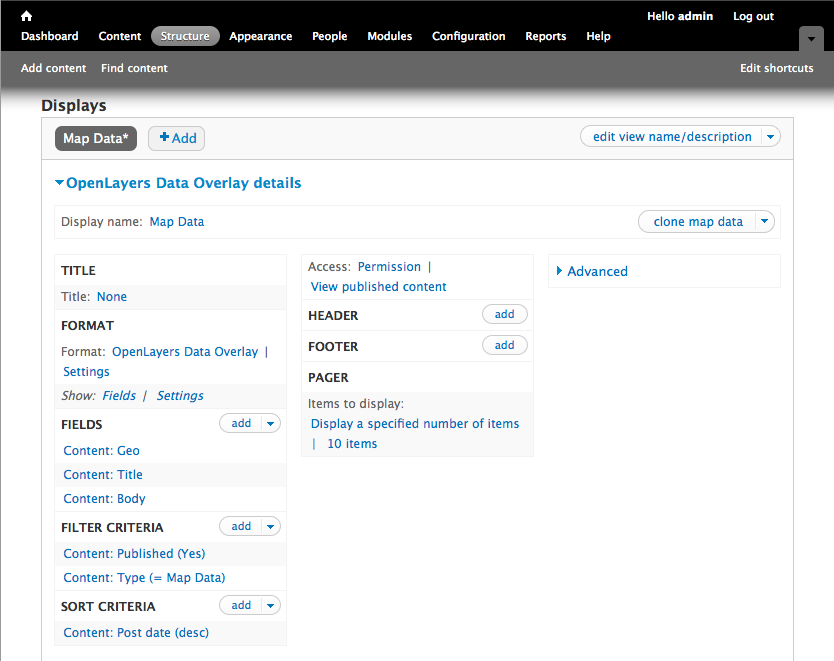Click the home icon in admin toolbar

[x=26, y=16]
